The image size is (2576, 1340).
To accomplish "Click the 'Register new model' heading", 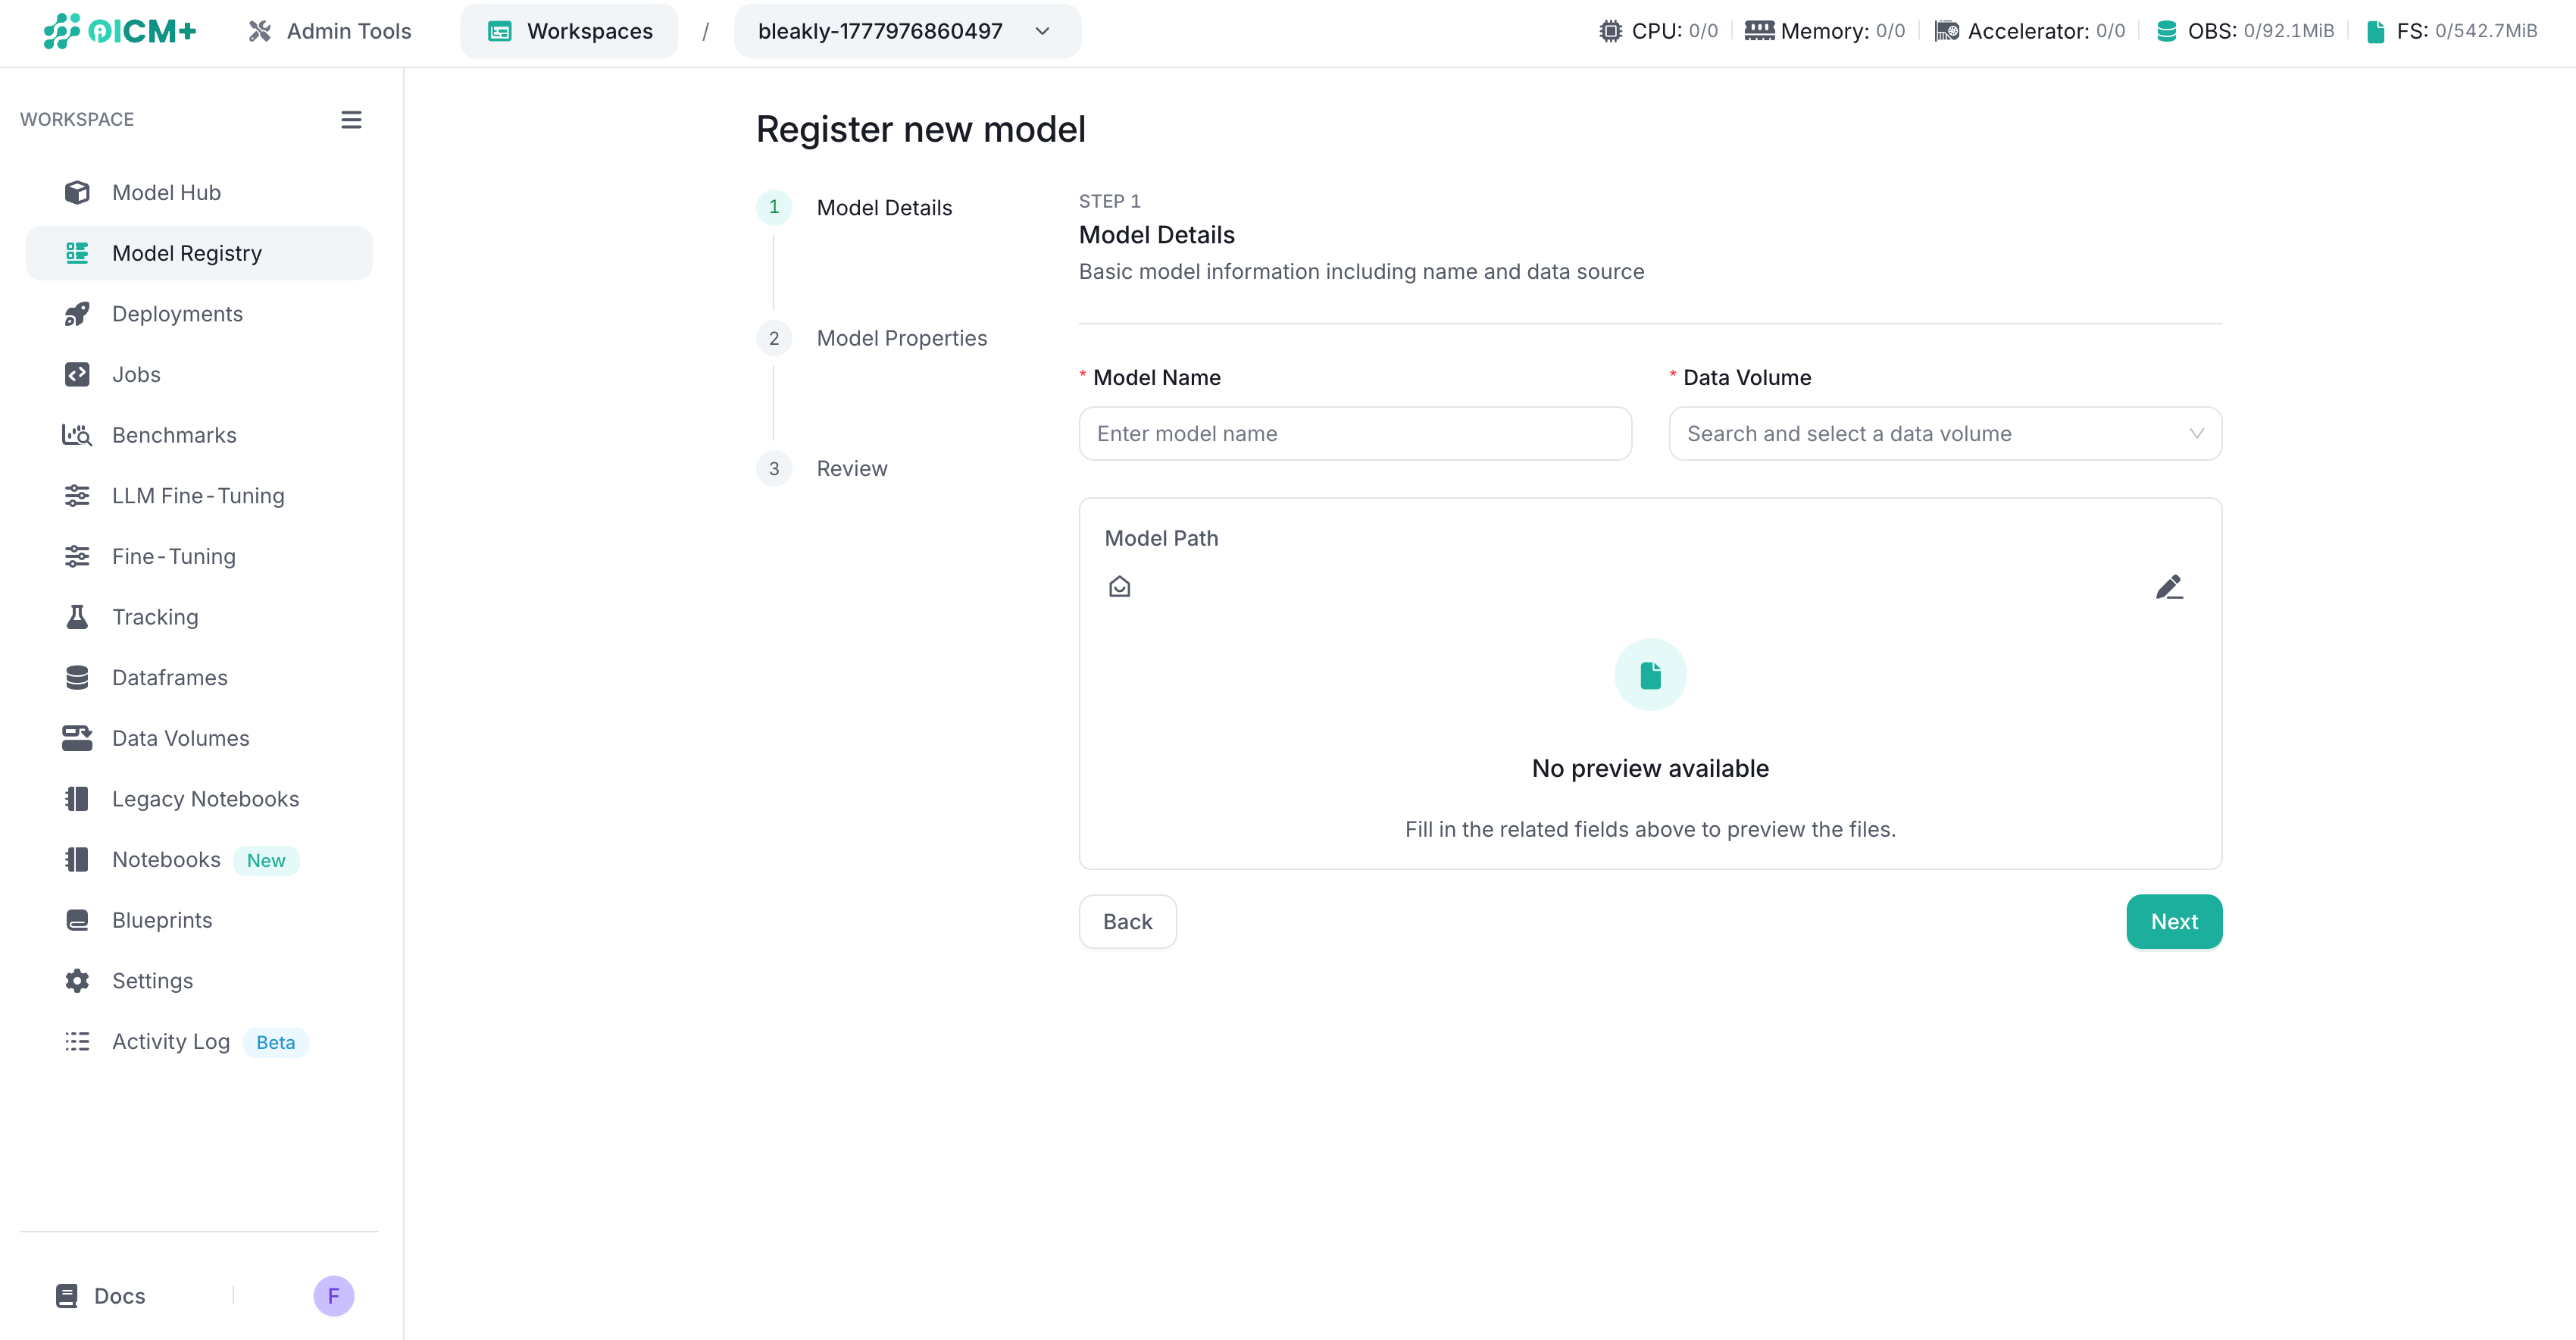I will (x=920, y=129).
